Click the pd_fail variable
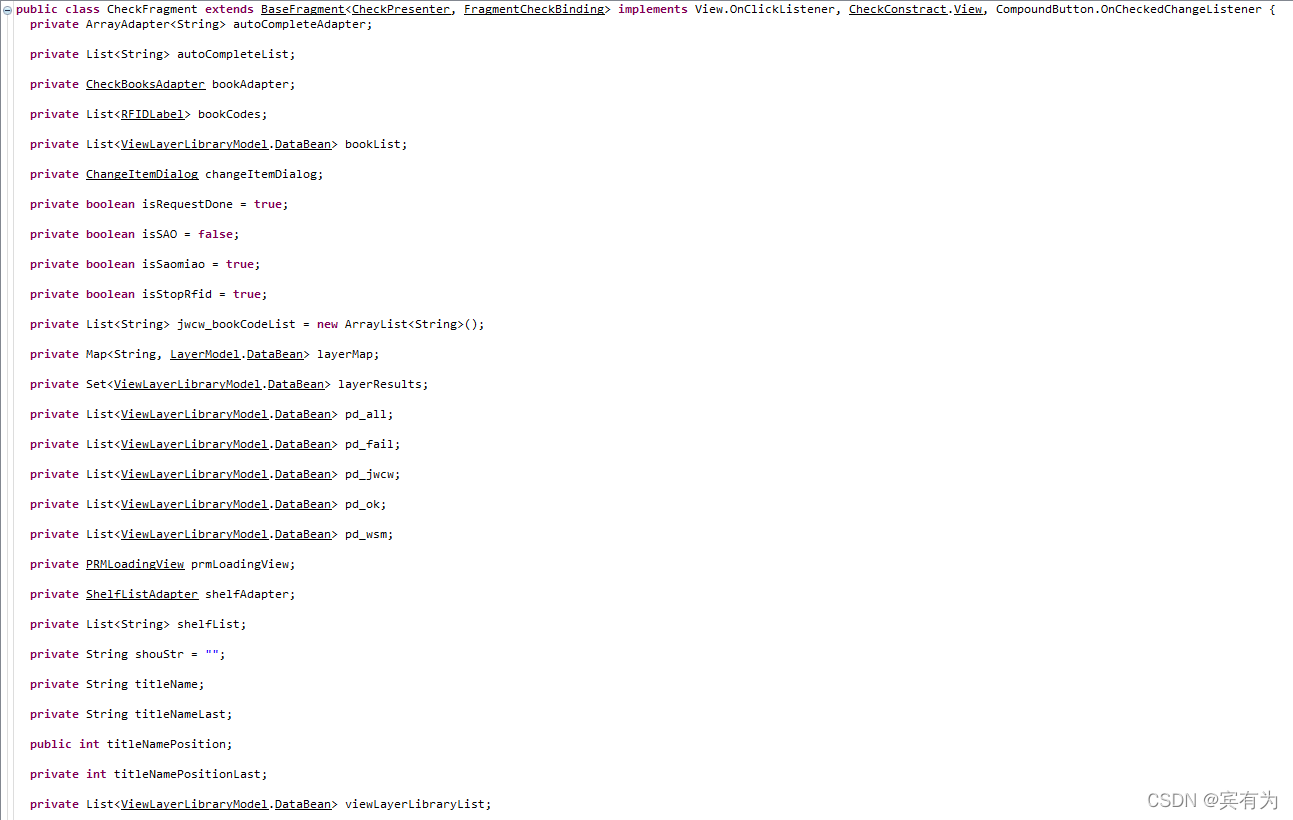 [369, 444]
